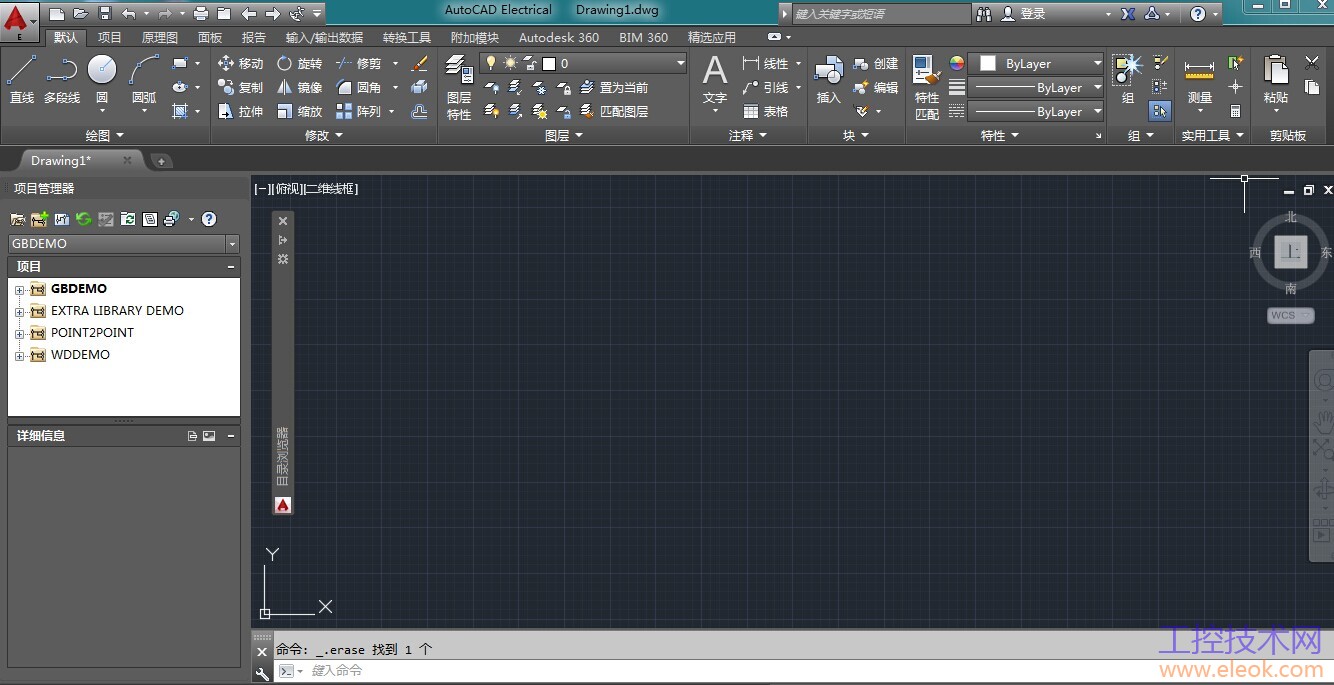This screenshot has width=1334, height=685.
Task: Expand the EXTRA LIBRARY DEMO tree node
Action: [x=18, y=311]
